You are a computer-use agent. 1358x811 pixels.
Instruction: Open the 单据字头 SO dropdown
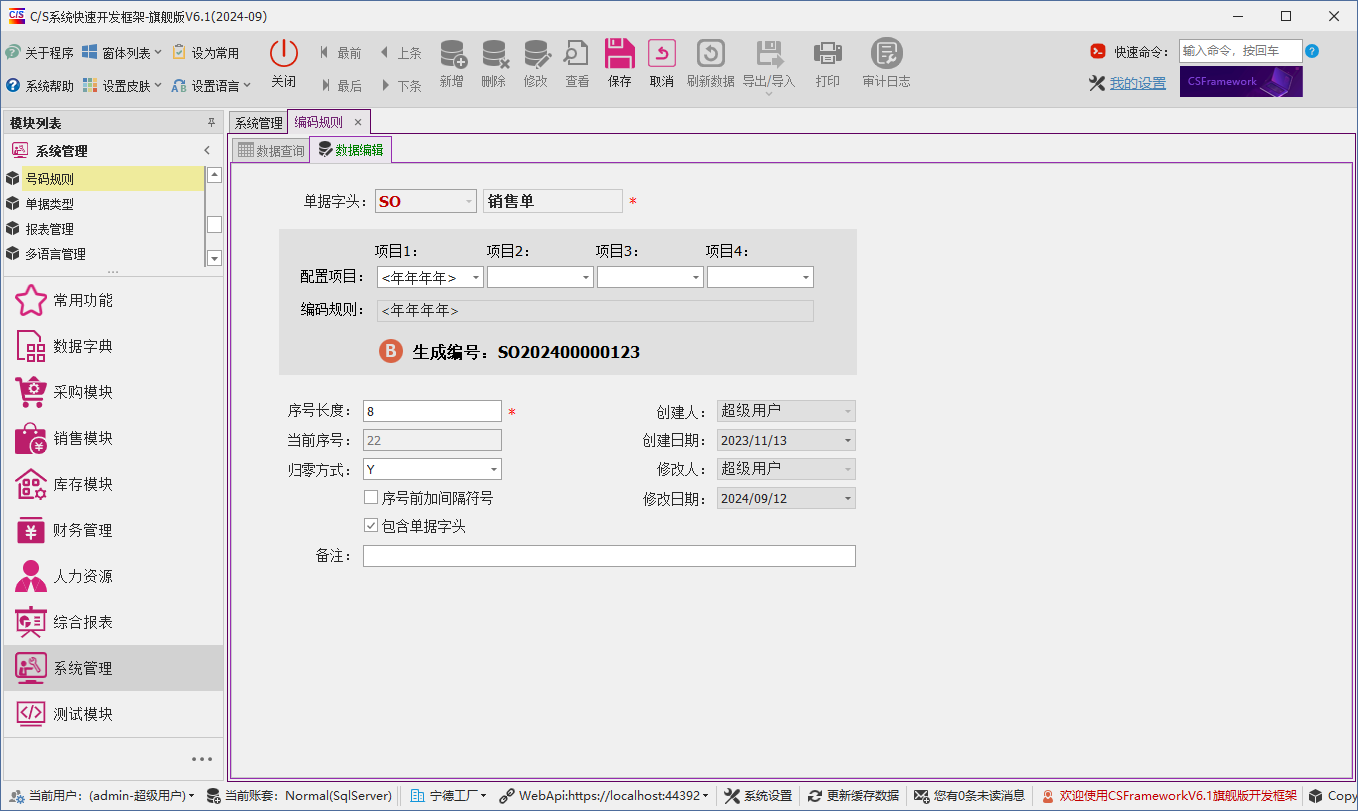click(x=469, y=201)
